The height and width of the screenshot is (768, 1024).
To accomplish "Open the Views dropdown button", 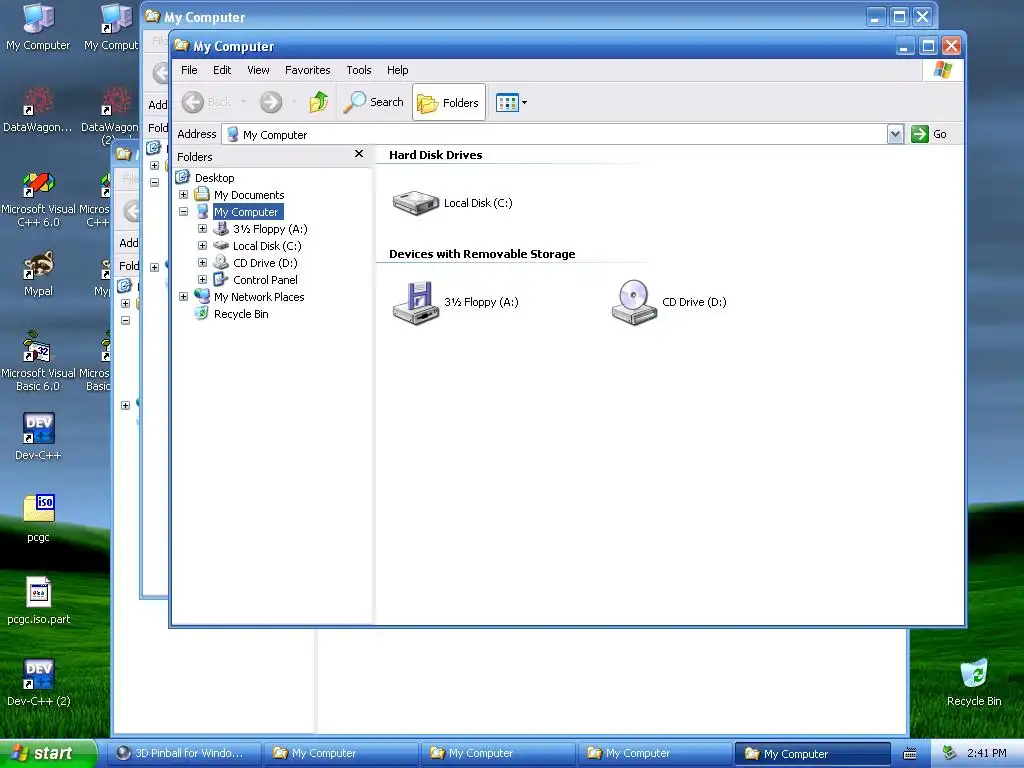I will pos(511,103).
